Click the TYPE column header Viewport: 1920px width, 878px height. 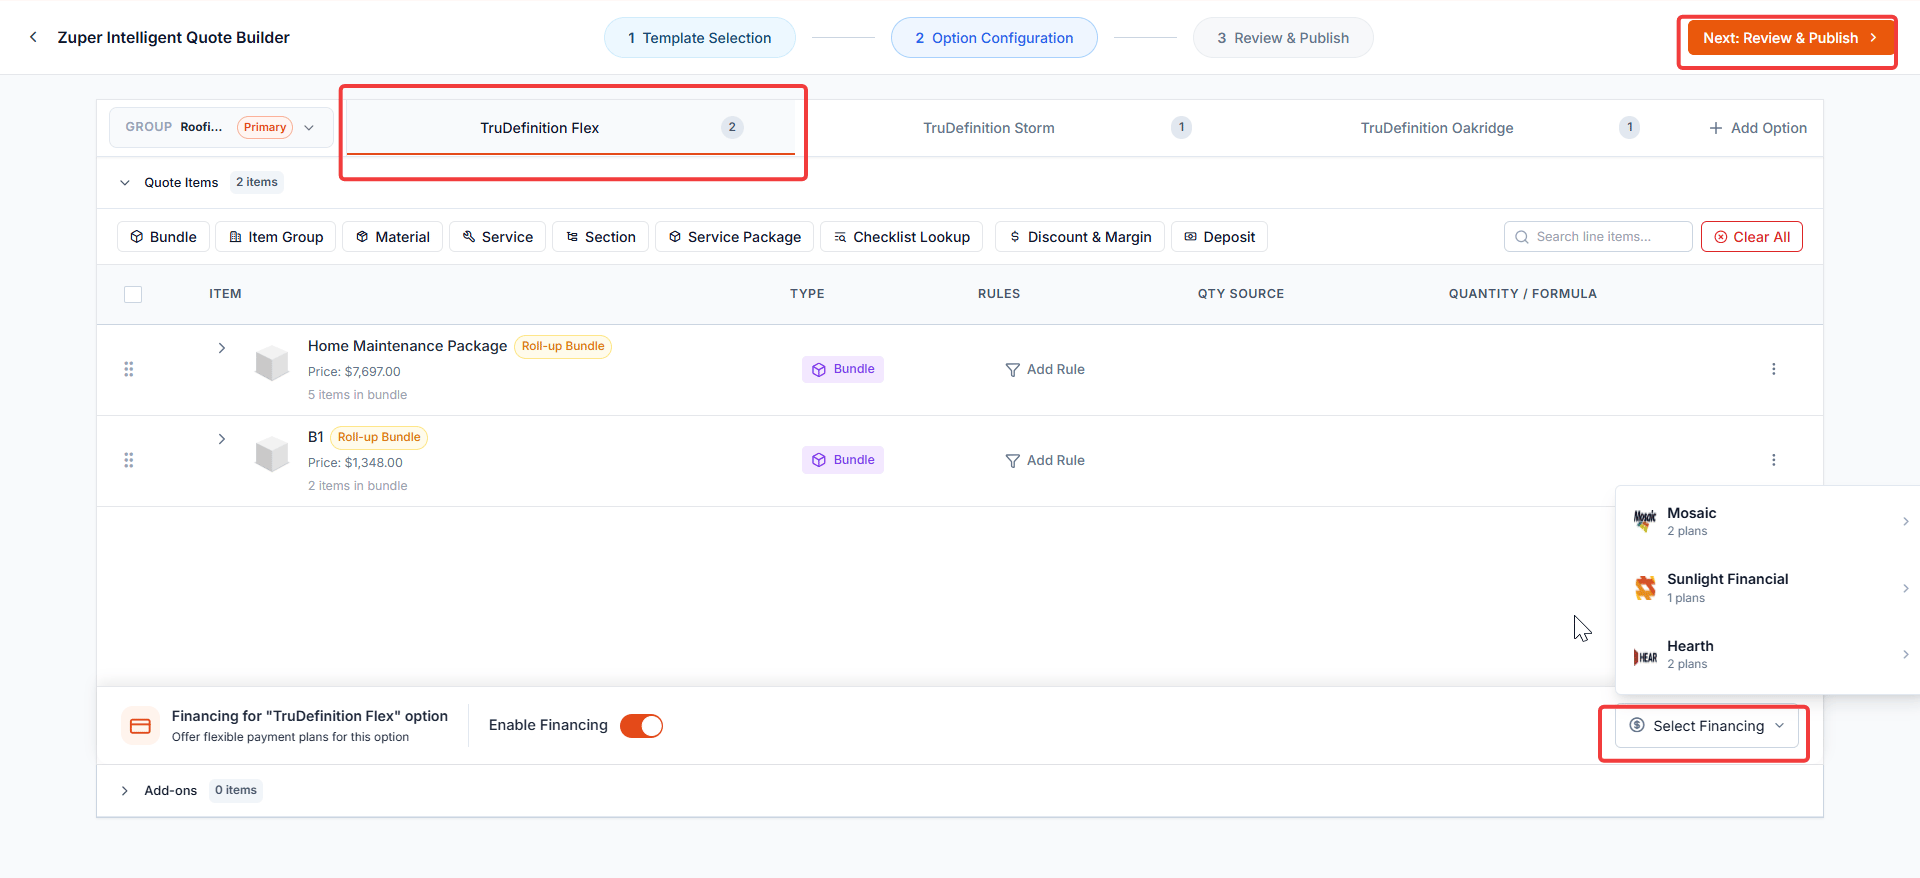(807, 294)
